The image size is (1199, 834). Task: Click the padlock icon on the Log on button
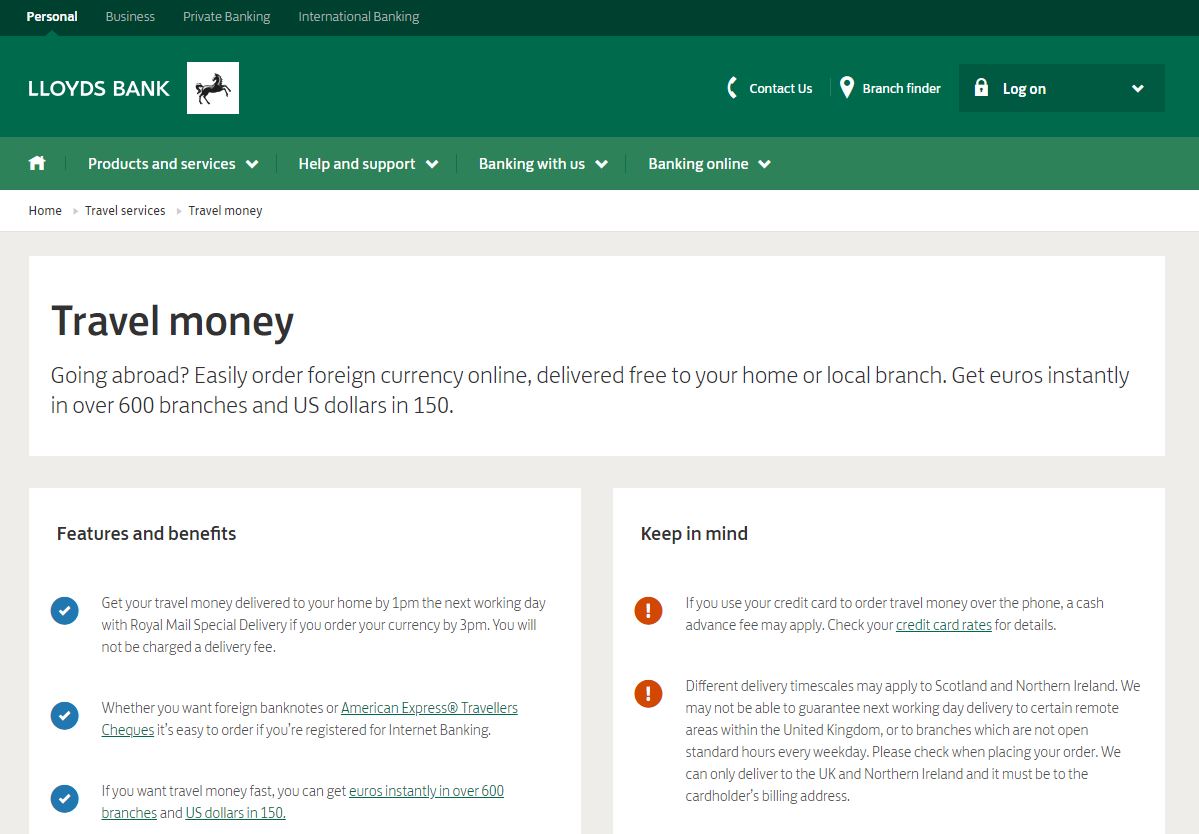[x=985, y=88]
